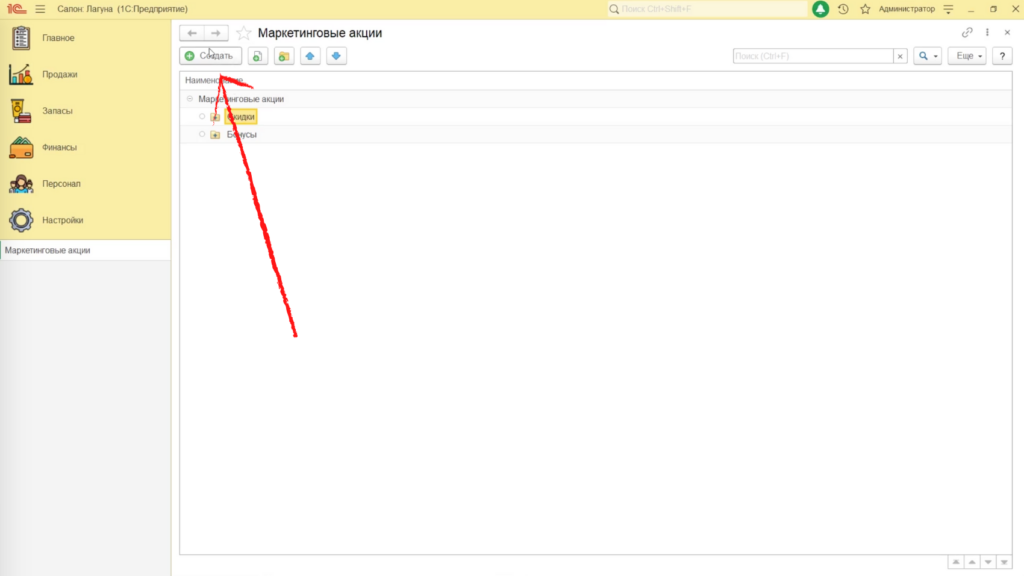Viewport: 1024px width, 576px height.
Task: Open the main hamburger menu
Action: [x=40, y=9]
